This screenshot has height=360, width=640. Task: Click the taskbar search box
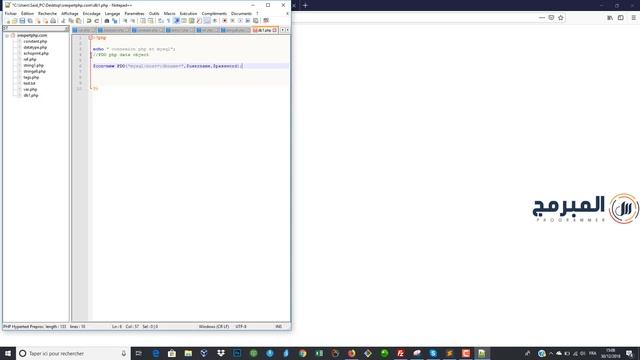[x=73, y=353]
